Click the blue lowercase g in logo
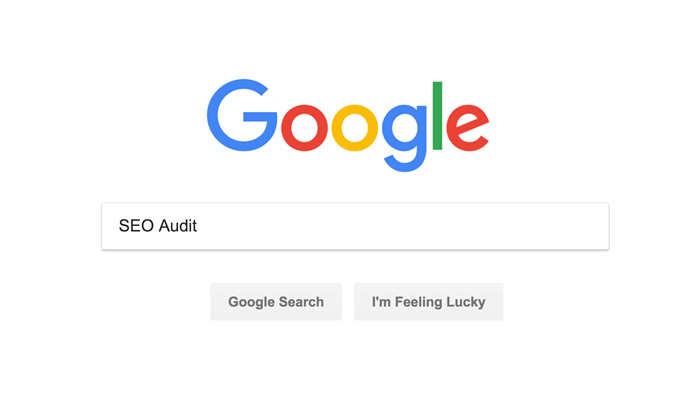This screenshot has width=698, height=419. 404,138
